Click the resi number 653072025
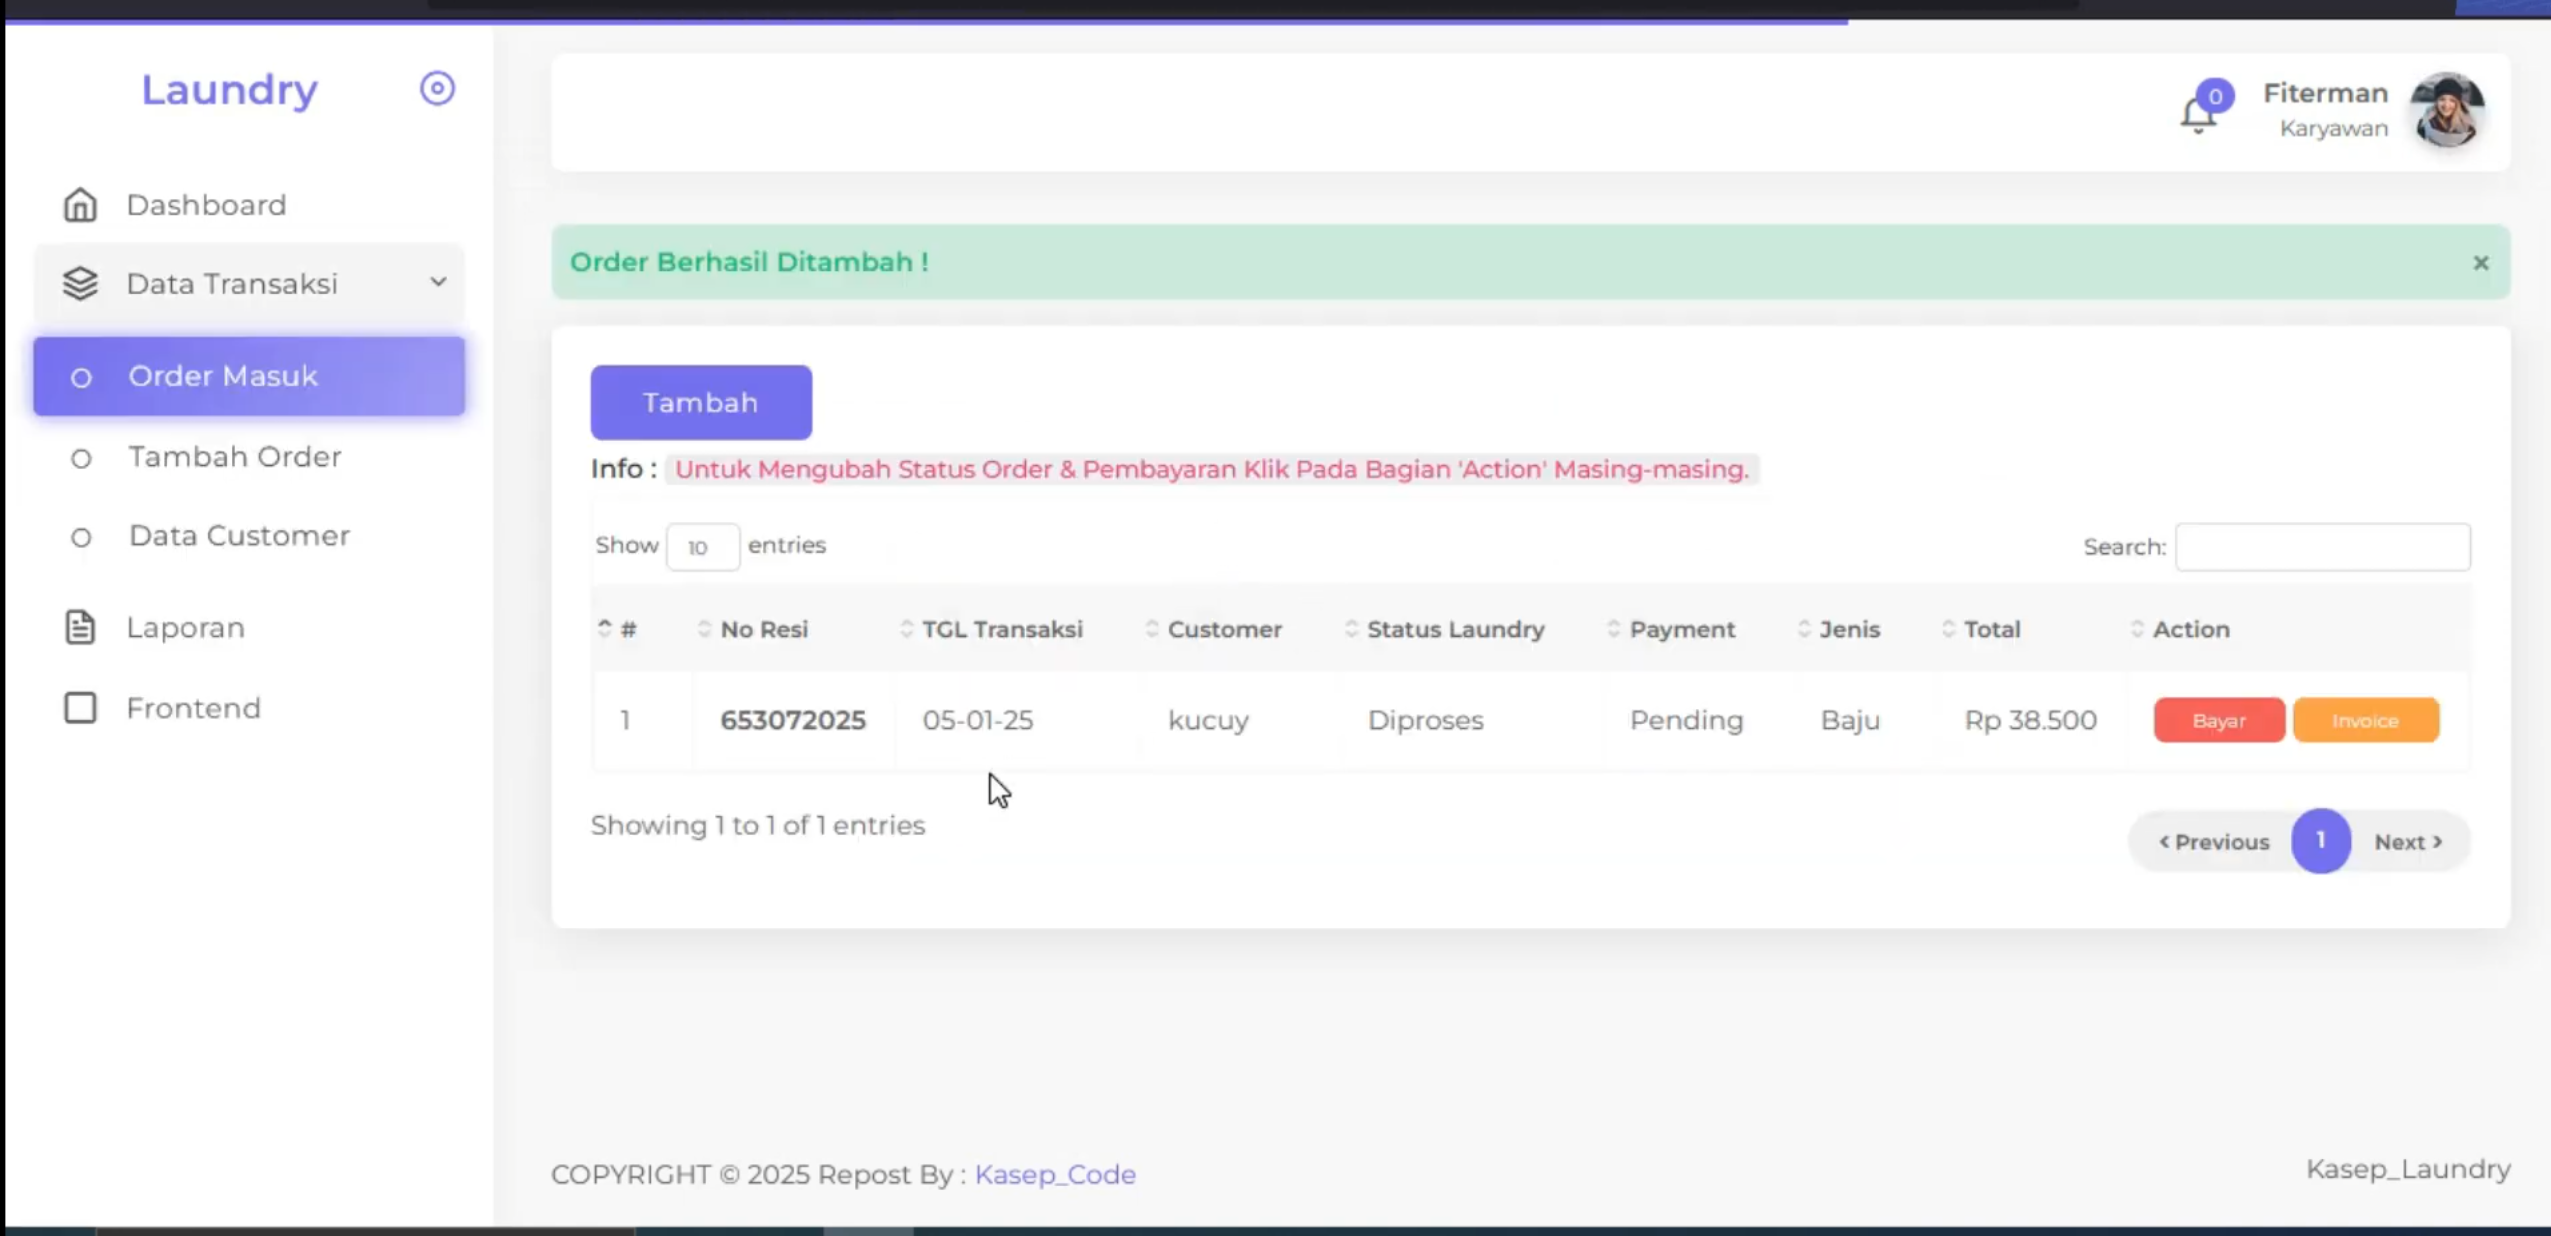Viewport: 2551px width, 1236px height. [793, 720]
